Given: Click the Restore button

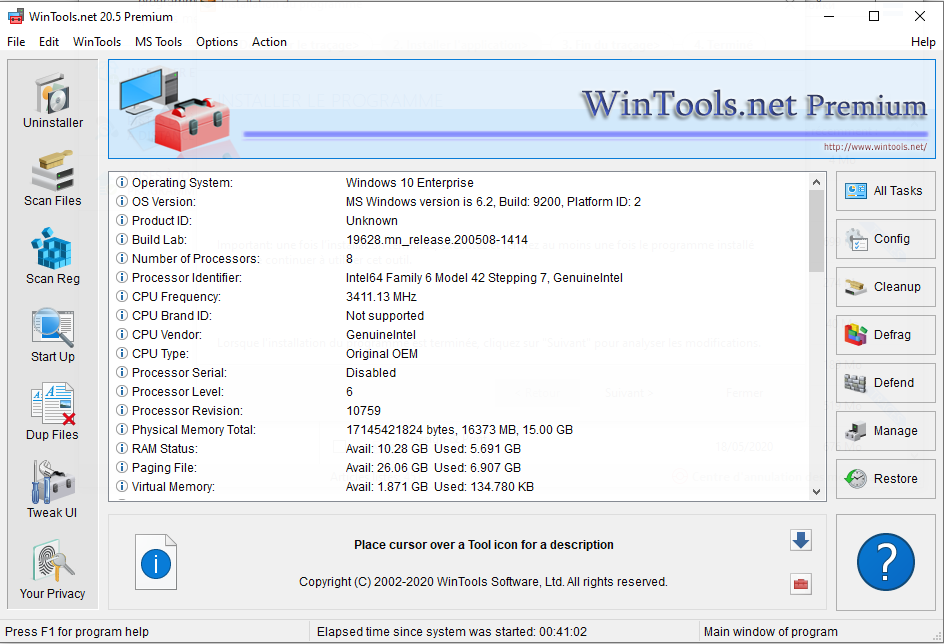Looking at the screenshot, I should point(885,479).
